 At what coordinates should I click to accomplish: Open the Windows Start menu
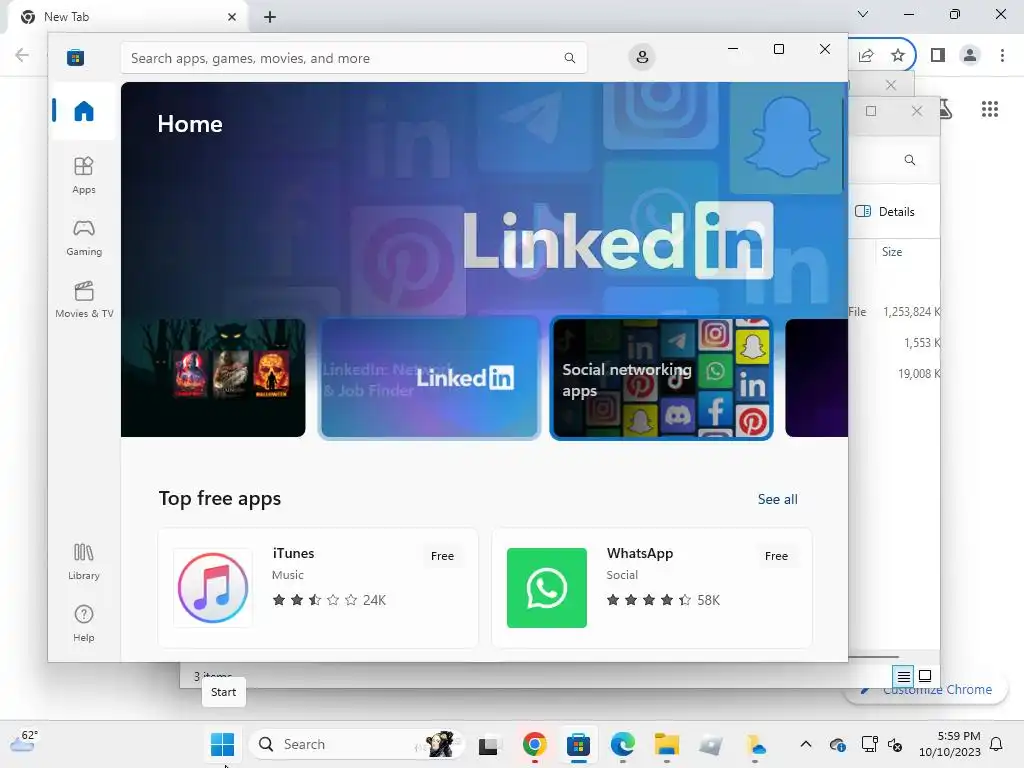(223, 744)
